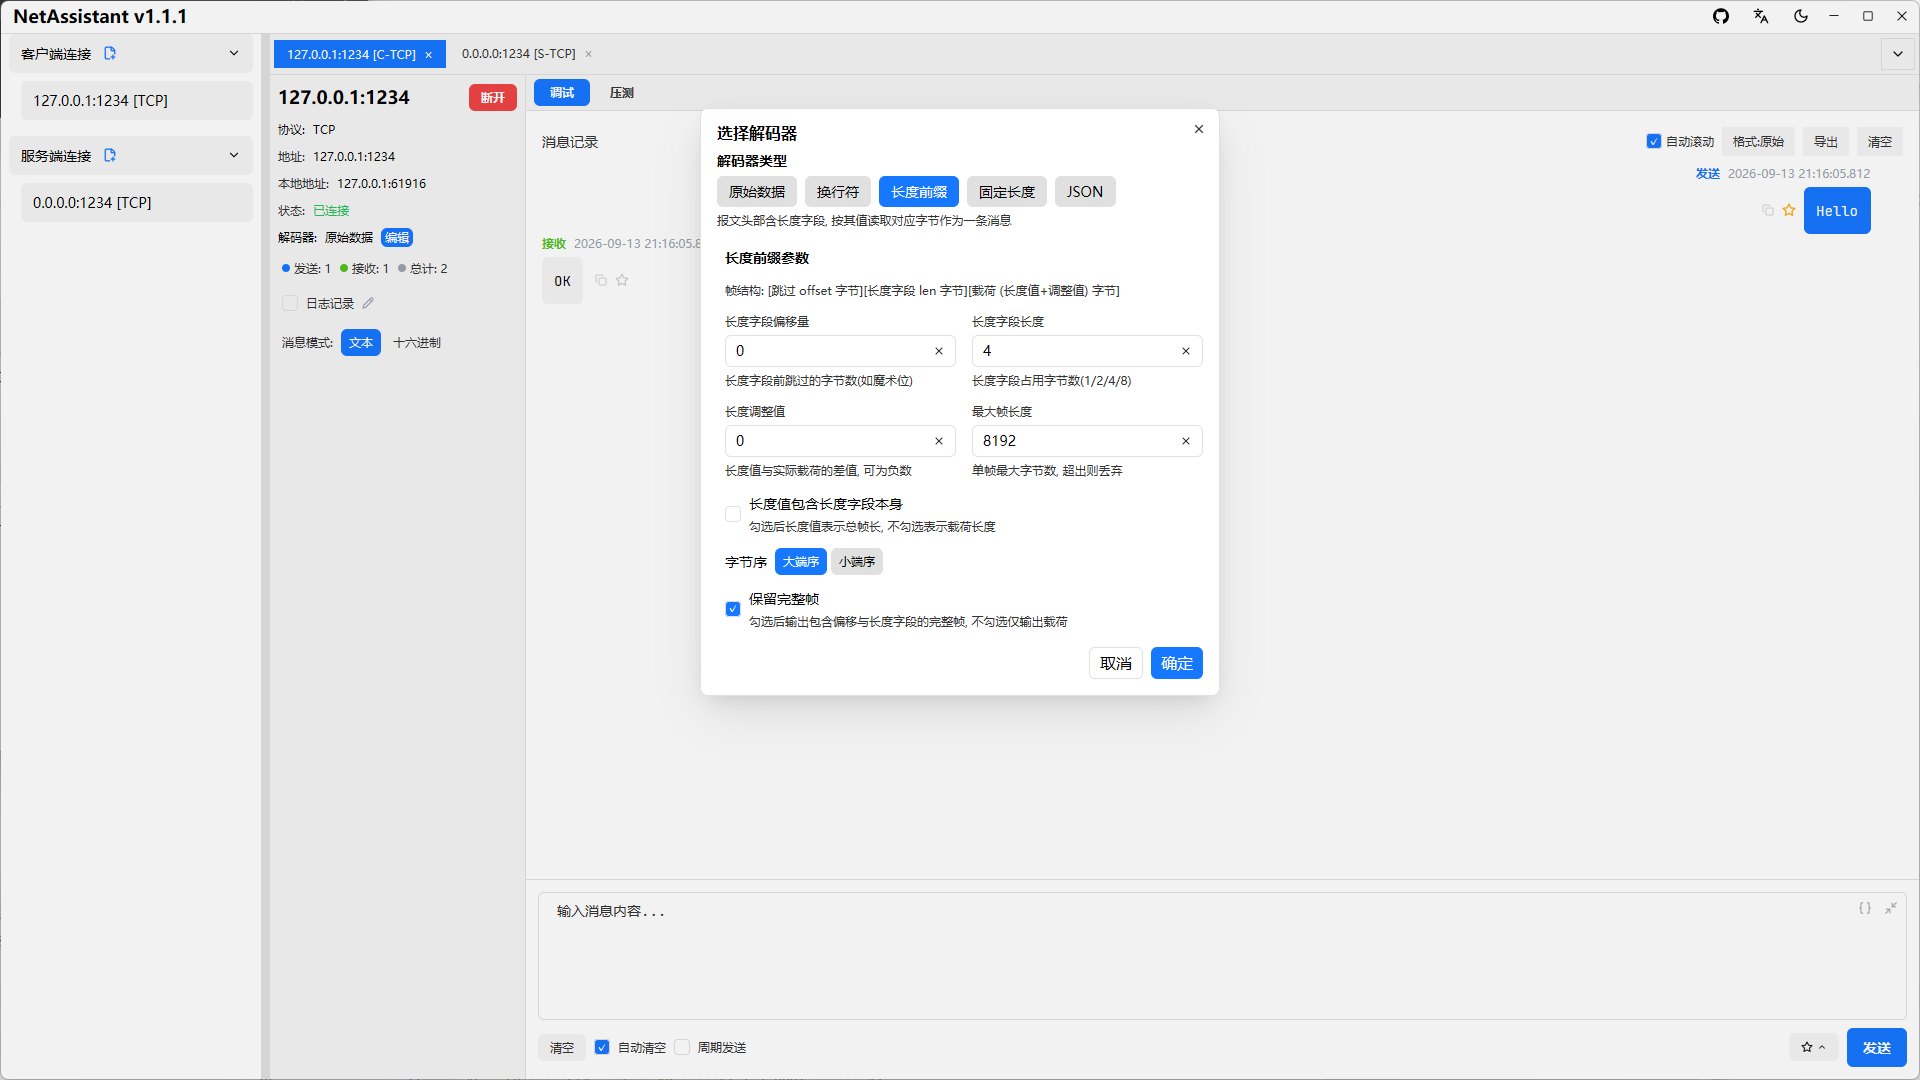Close the 127.0.0.1:1234 [C-TCP] tab
Screen dimensions: 1920x1080
pos(429,54)
